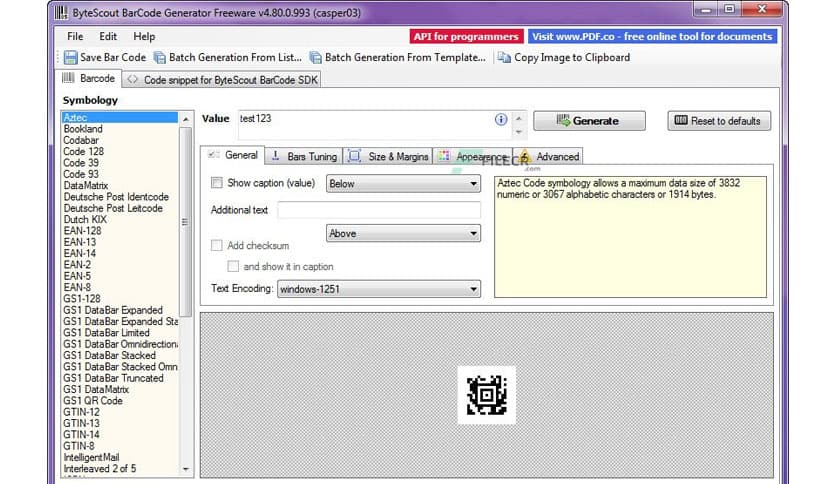The image size is (836, 484).
Task: Click the Value field upper scroll arrow
Action: pyautogui.click(x=518, y=118)
